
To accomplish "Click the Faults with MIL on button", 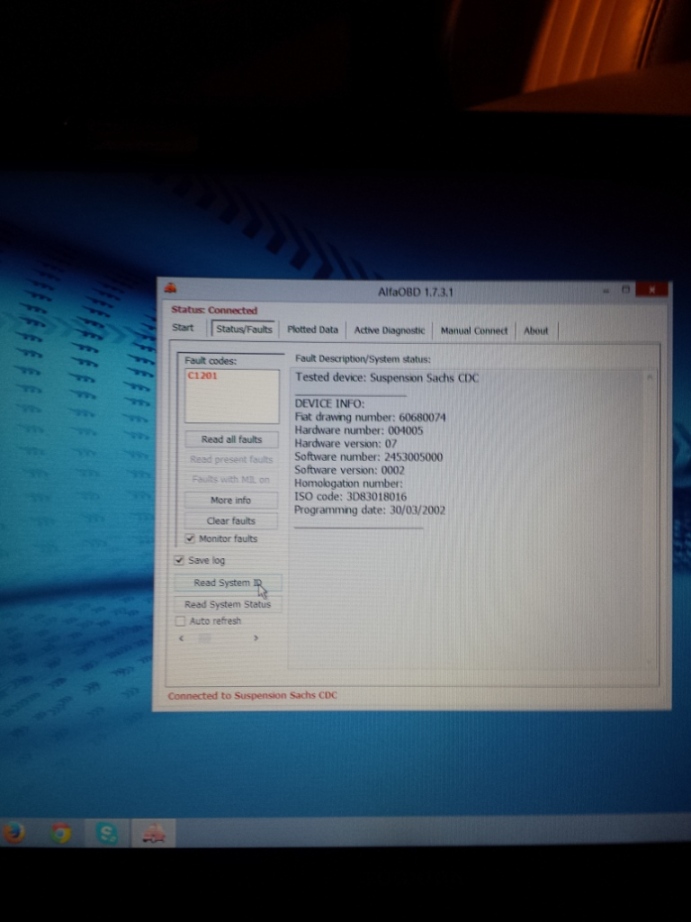I will click(x=231, y=479).
